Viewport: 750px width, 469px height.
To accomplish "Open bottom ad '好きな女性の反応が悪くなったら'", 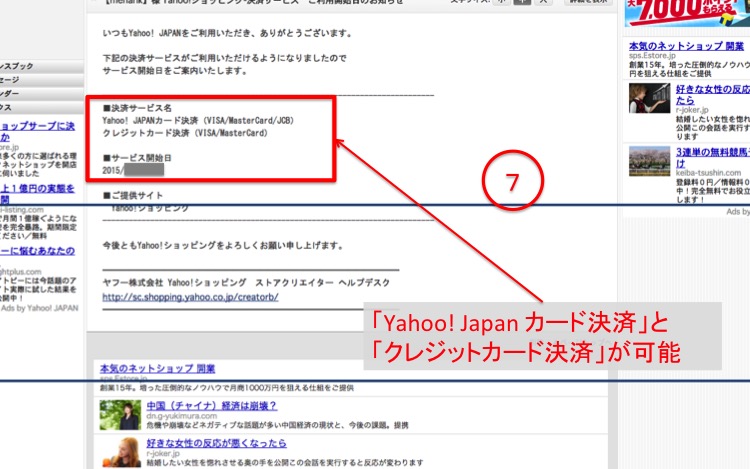I will [x=216, y=443].
